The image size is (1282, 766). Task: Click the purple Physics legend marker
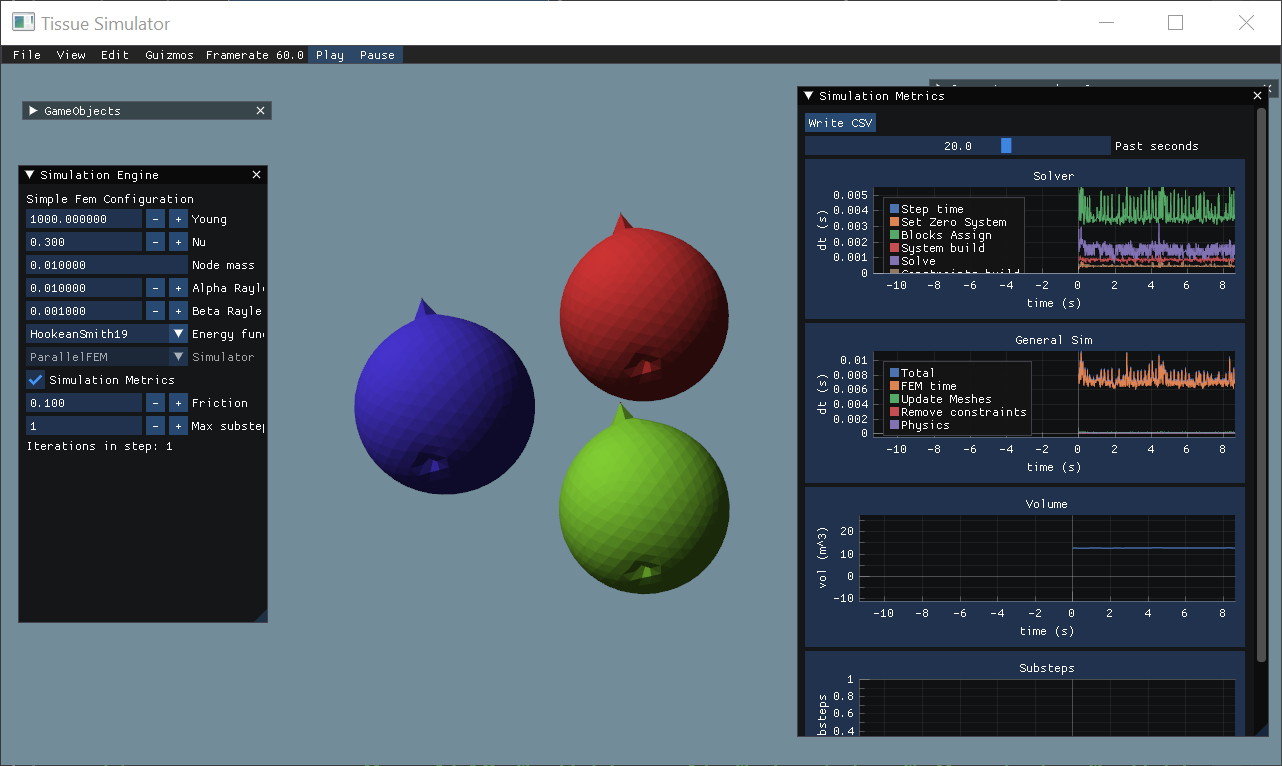click(896, 424)
